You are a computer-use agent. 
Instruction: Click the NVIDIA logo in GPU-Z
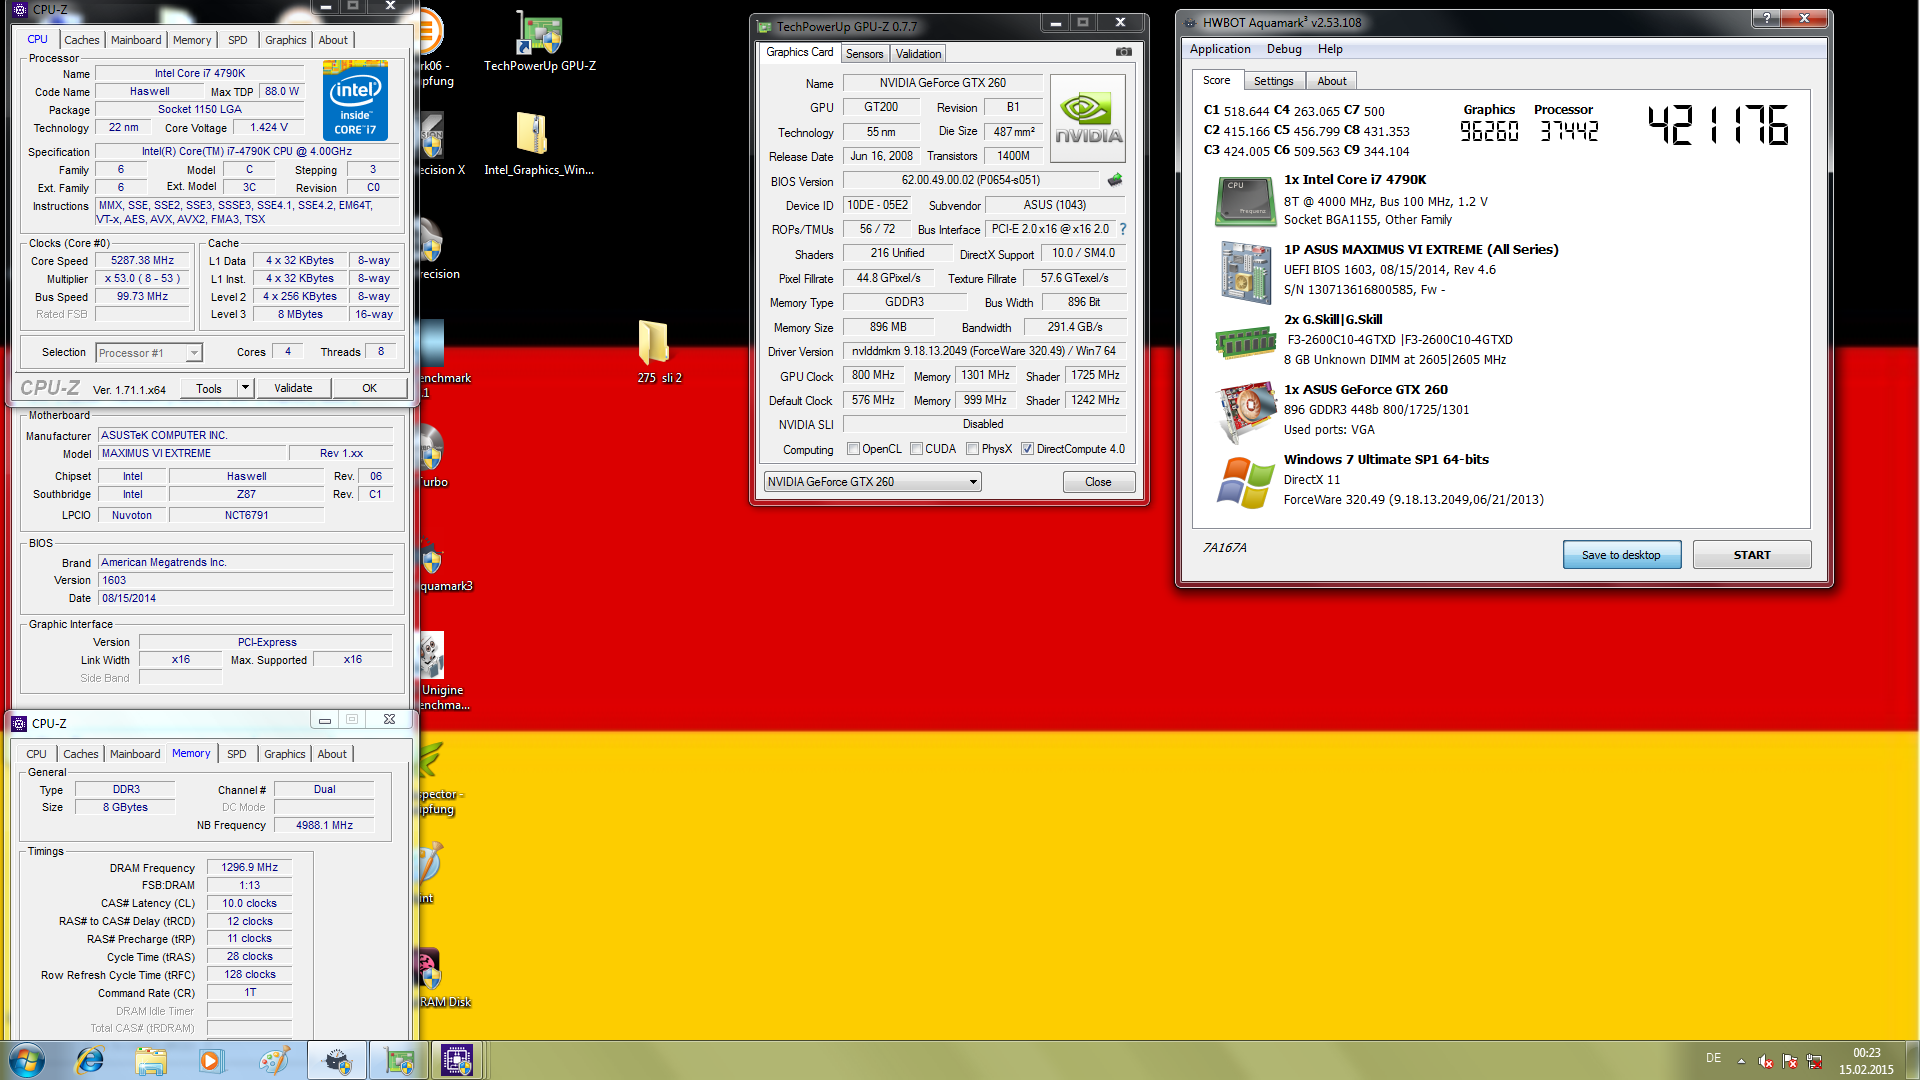coord(1088,118)
